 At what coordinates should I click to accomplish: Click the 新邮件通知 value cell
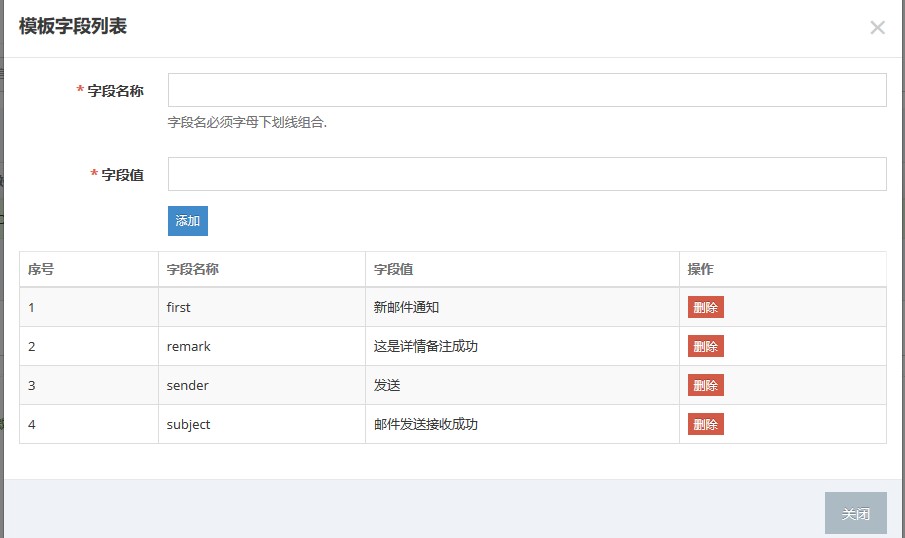pos(406,307)
